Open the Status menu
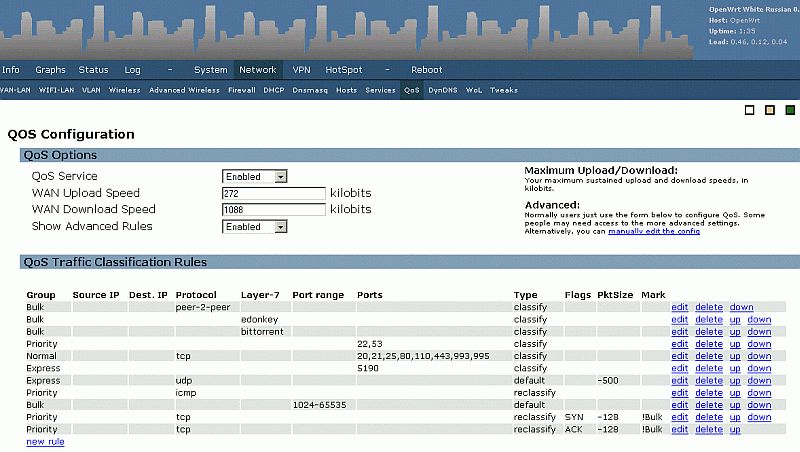Screen dimensions: 800x452 coord(93,70)
